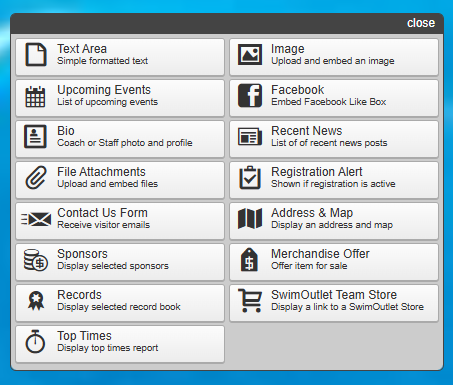Image resolution: width=453 pixels, height=385 pixels.
Task: Select the Text Area title
Action: tap(82, 49)
